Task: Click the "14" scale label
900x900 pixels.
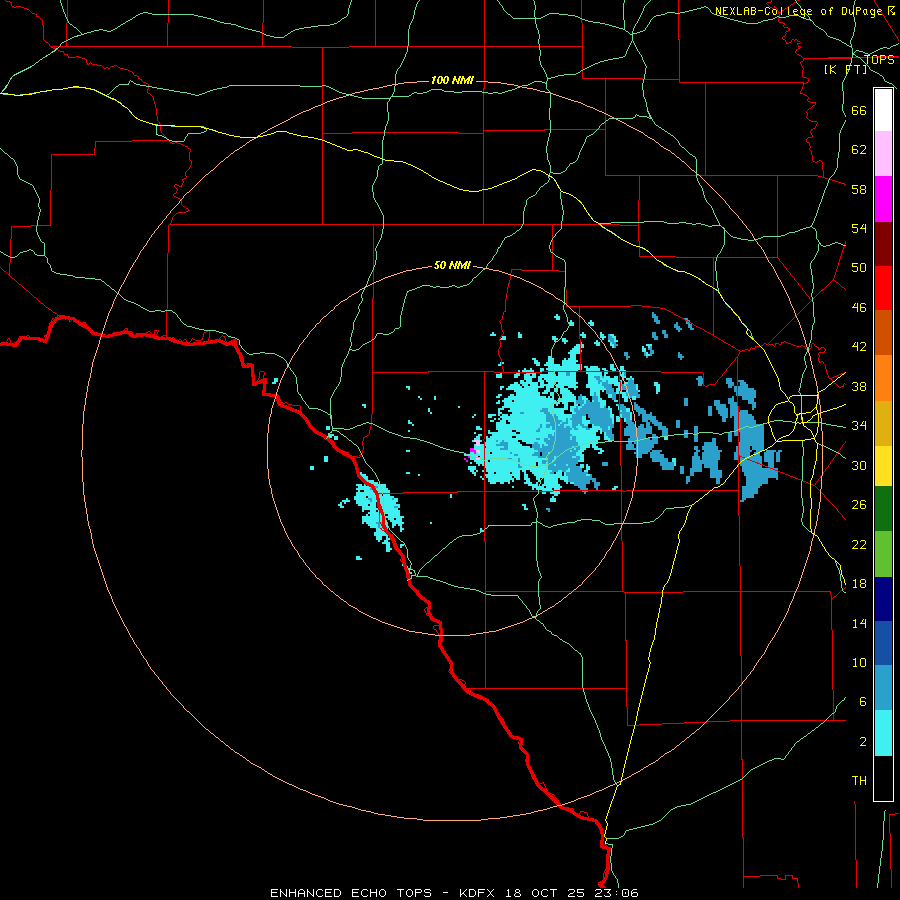Action: click(859, 623)
